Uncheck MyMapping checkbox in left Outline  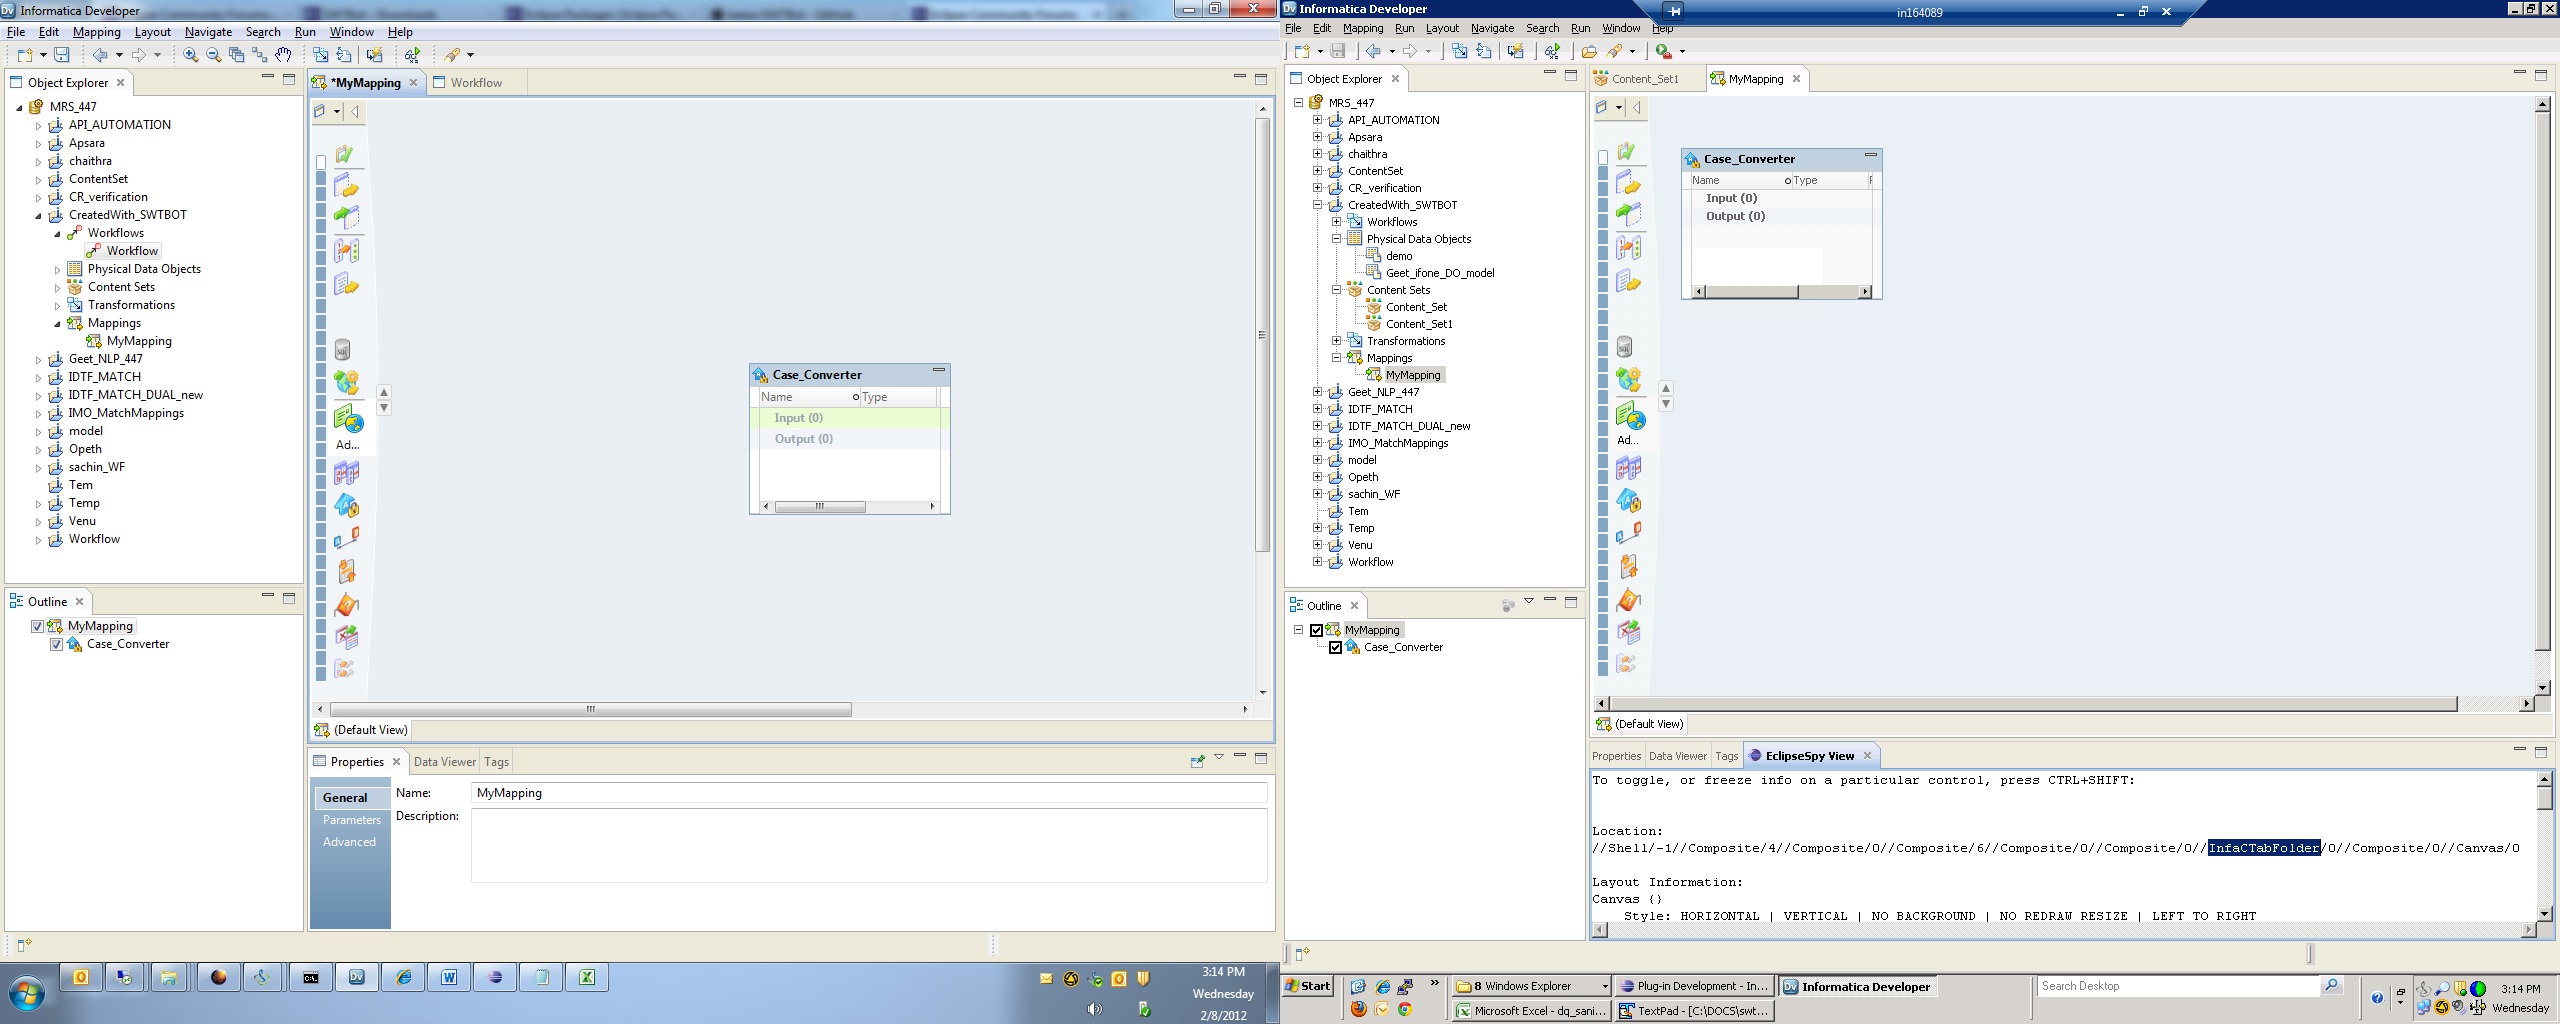point(37,626)
